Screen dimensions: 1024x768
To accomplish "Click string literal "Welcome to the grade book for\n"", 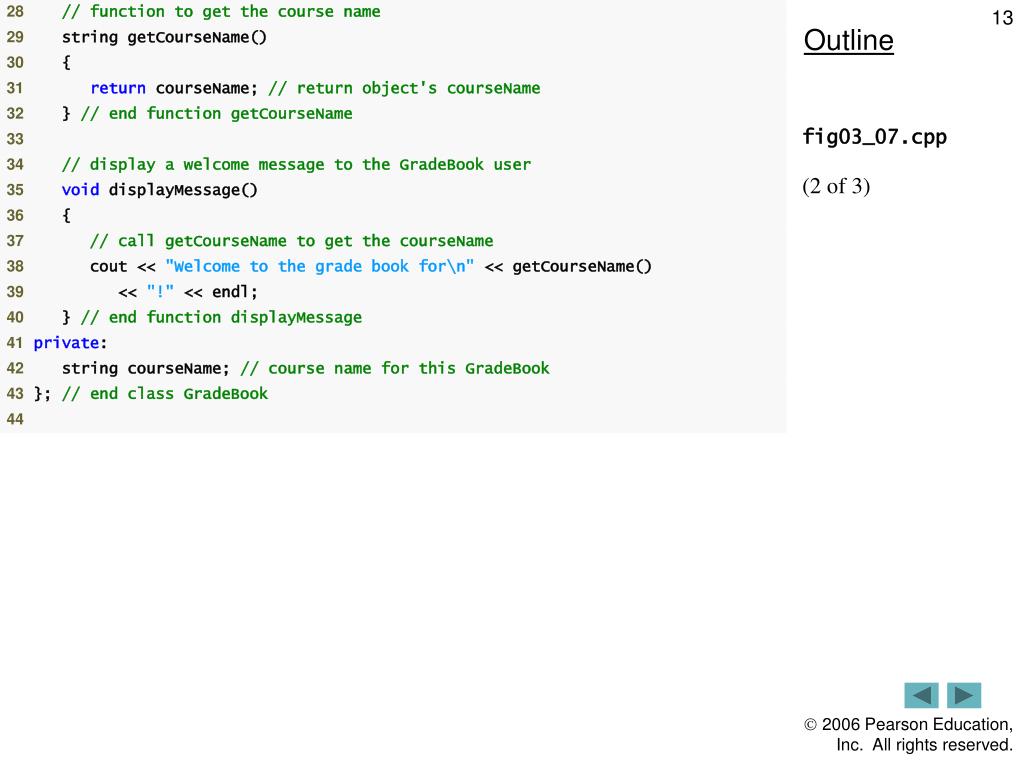I will pos(320,266).
